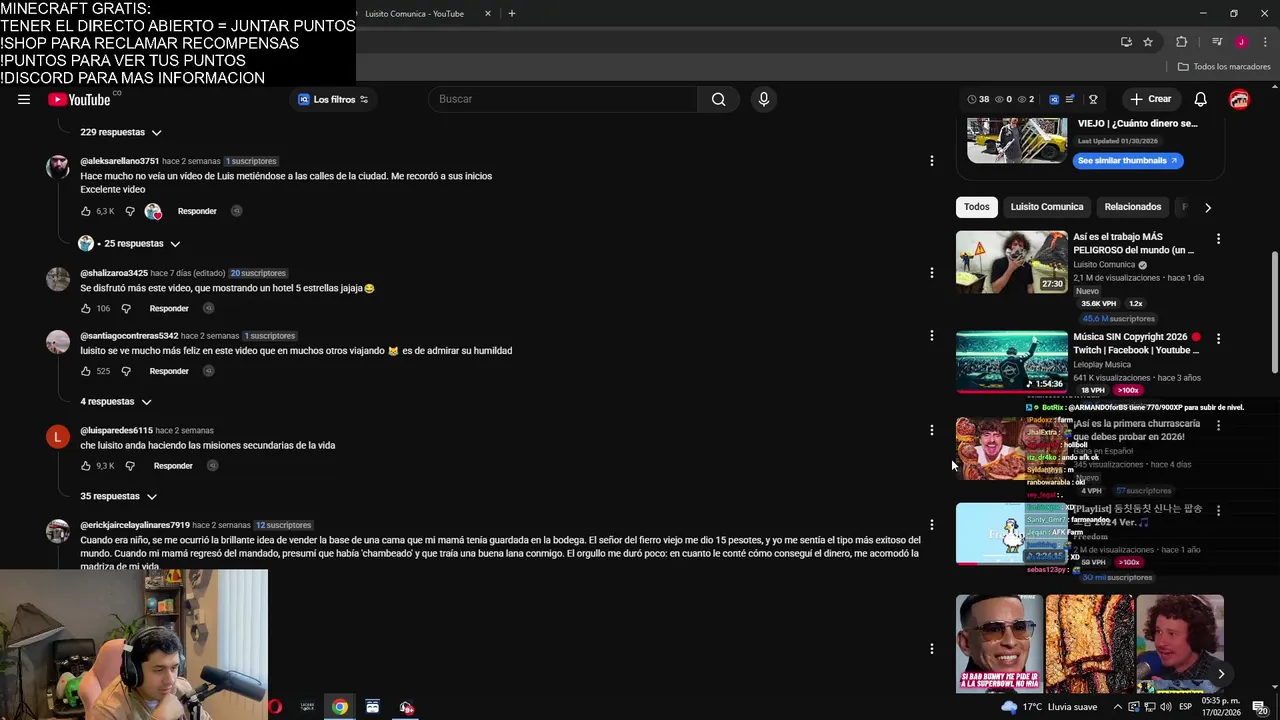
Task: Show hidden system tray icons
Action: point(1118,707)
